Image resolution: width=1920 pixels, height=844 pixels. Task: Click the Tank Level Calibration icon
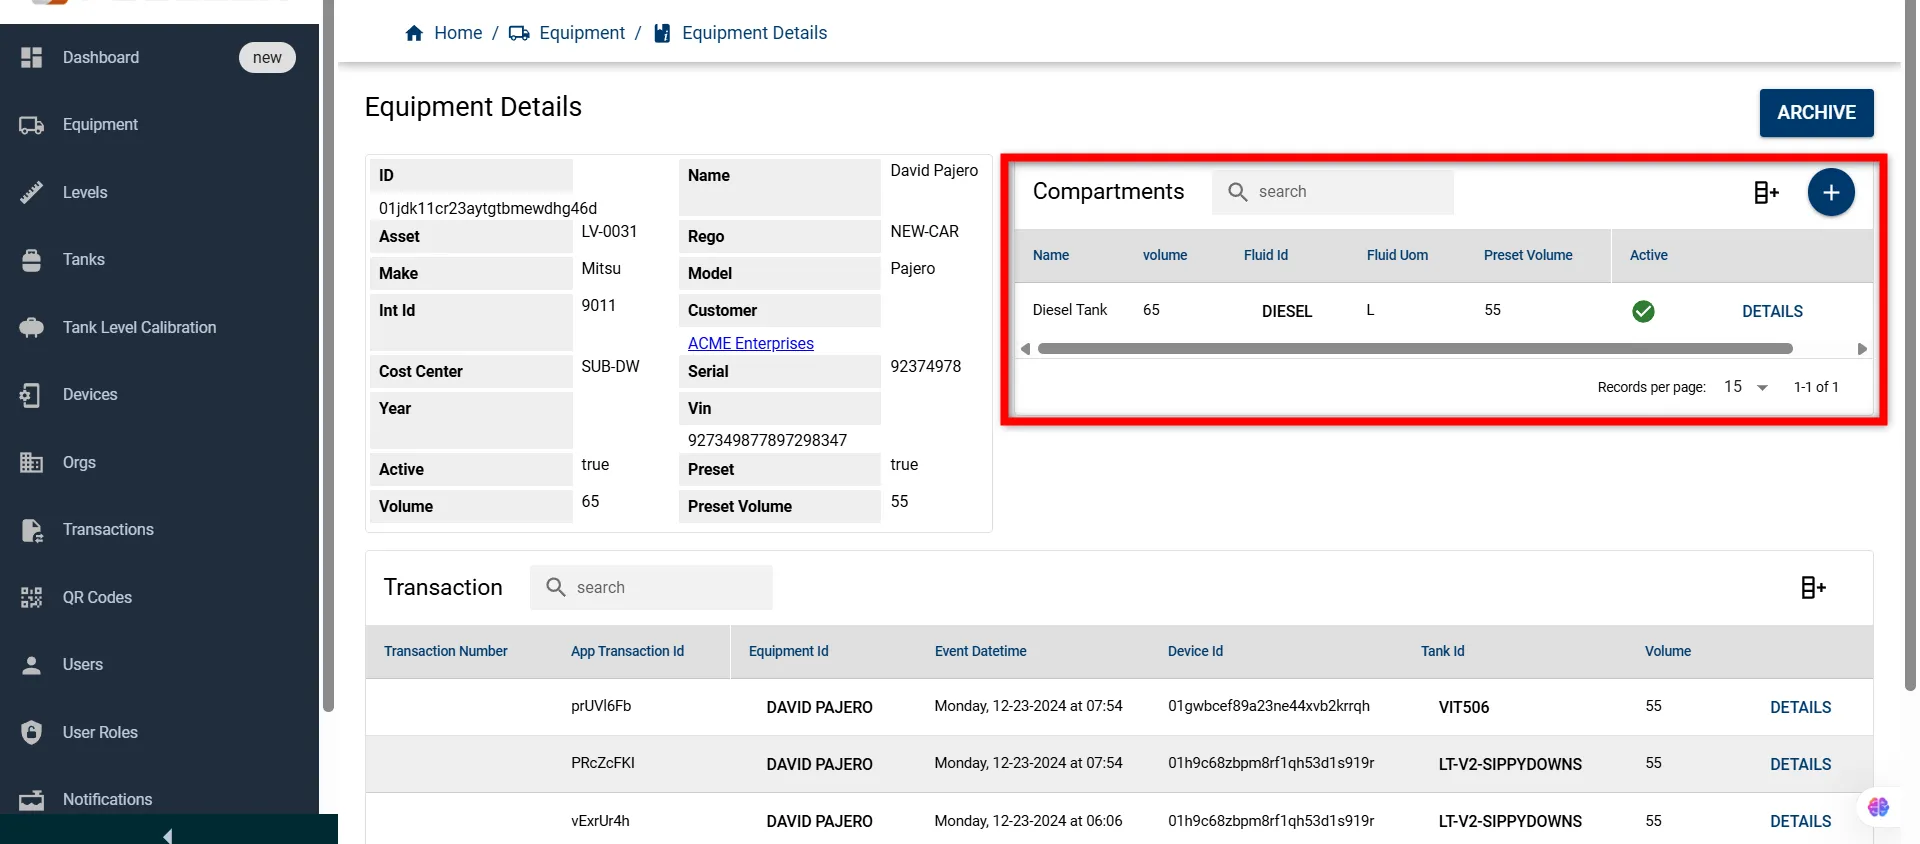pyautogui.click(x=31, y=327)
